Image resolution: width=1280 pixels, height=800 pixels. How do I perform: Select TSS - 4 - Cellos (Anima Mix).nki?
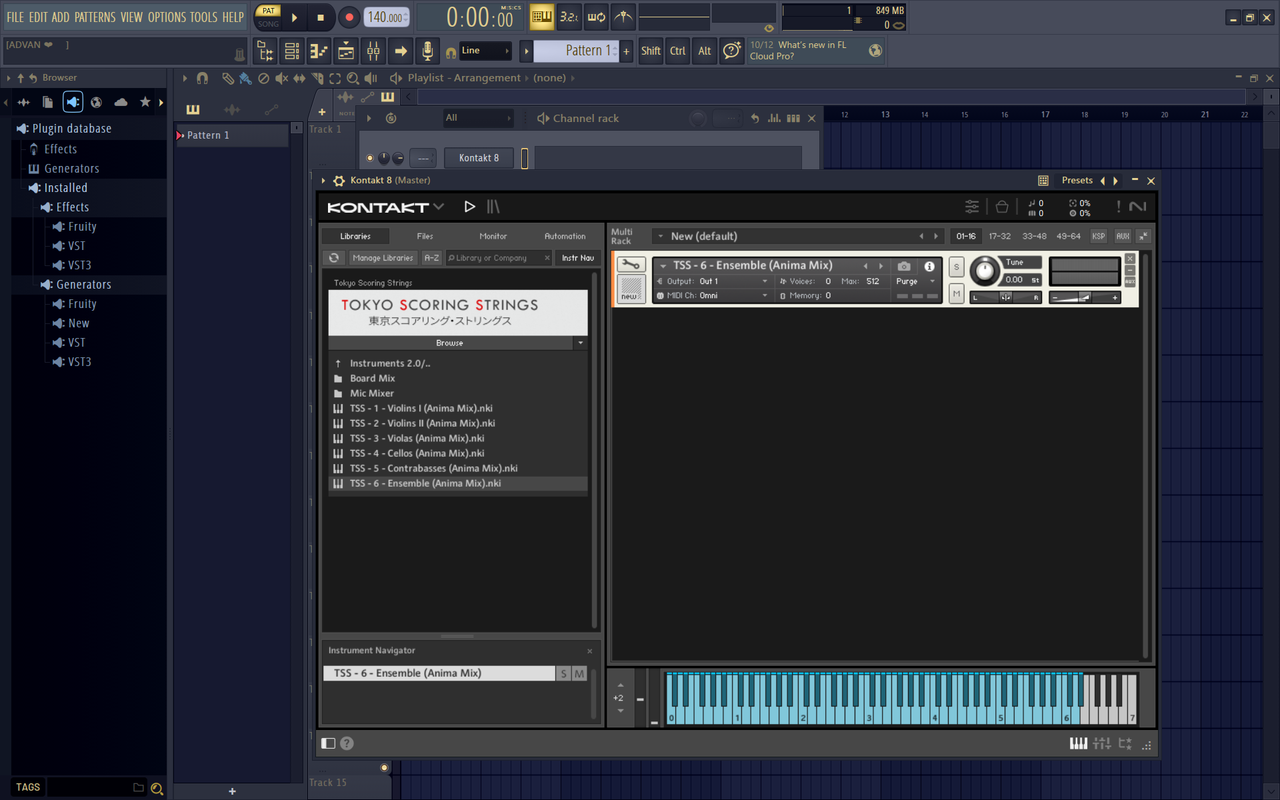point(417,453)
